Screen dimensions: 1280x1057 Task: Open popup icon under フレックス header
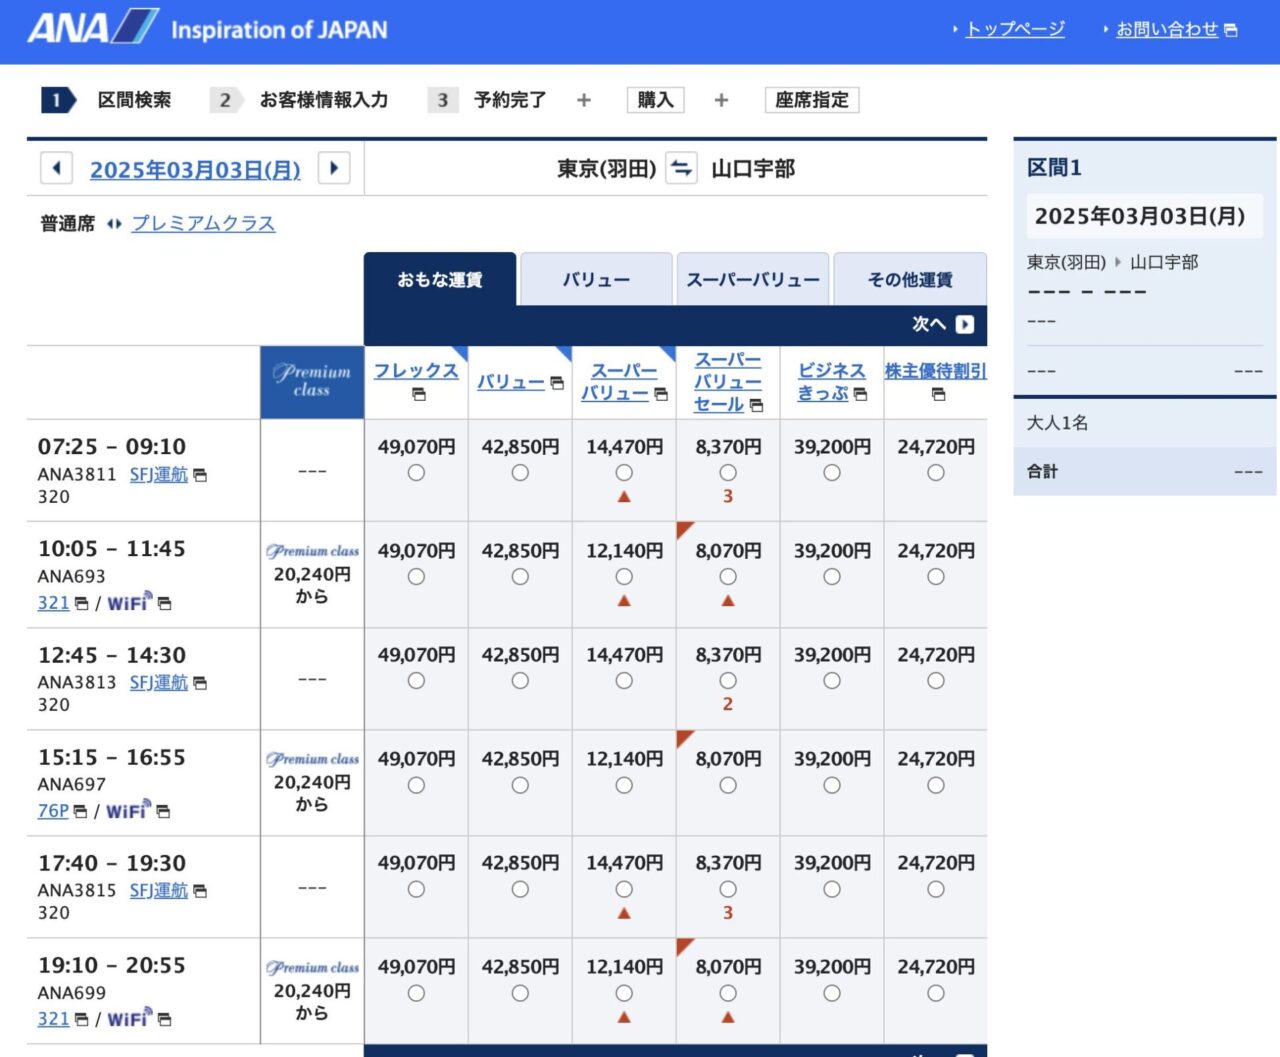[418, 395]
